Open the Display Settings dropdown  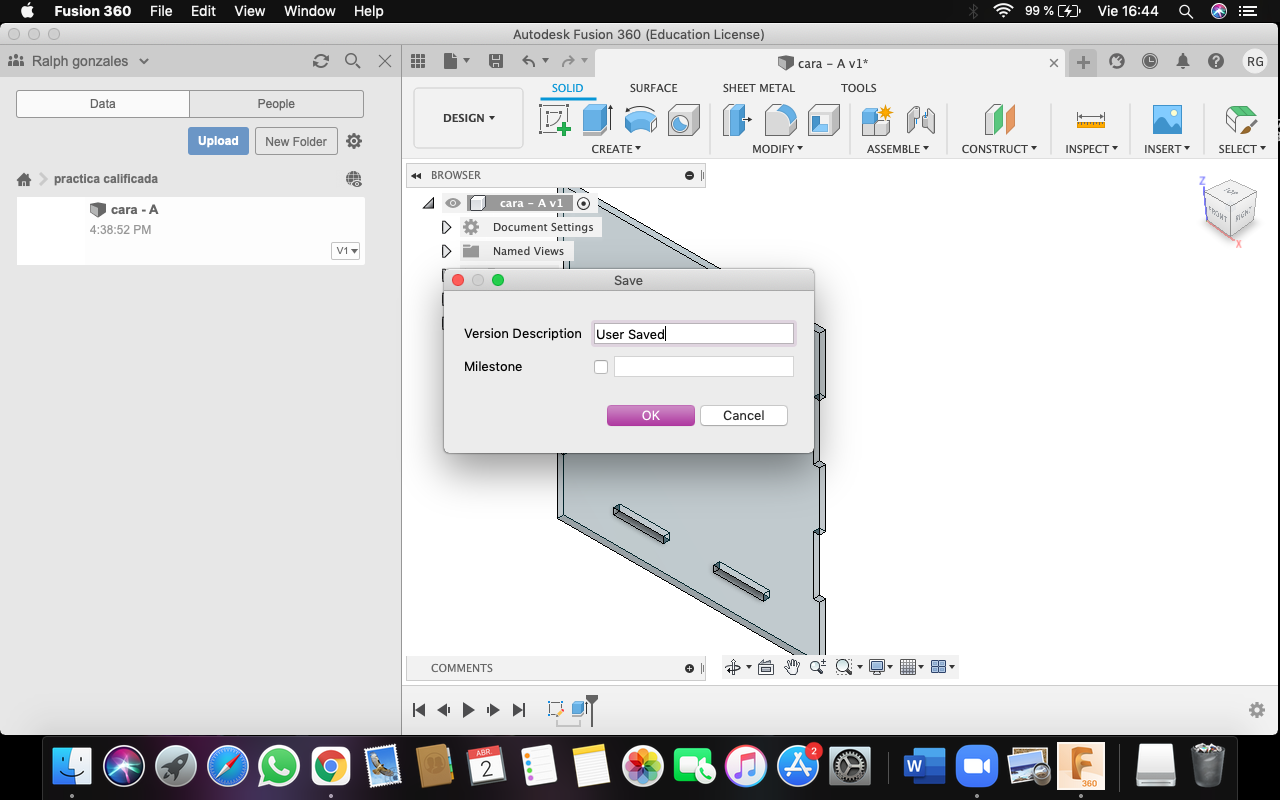(880, 667)
